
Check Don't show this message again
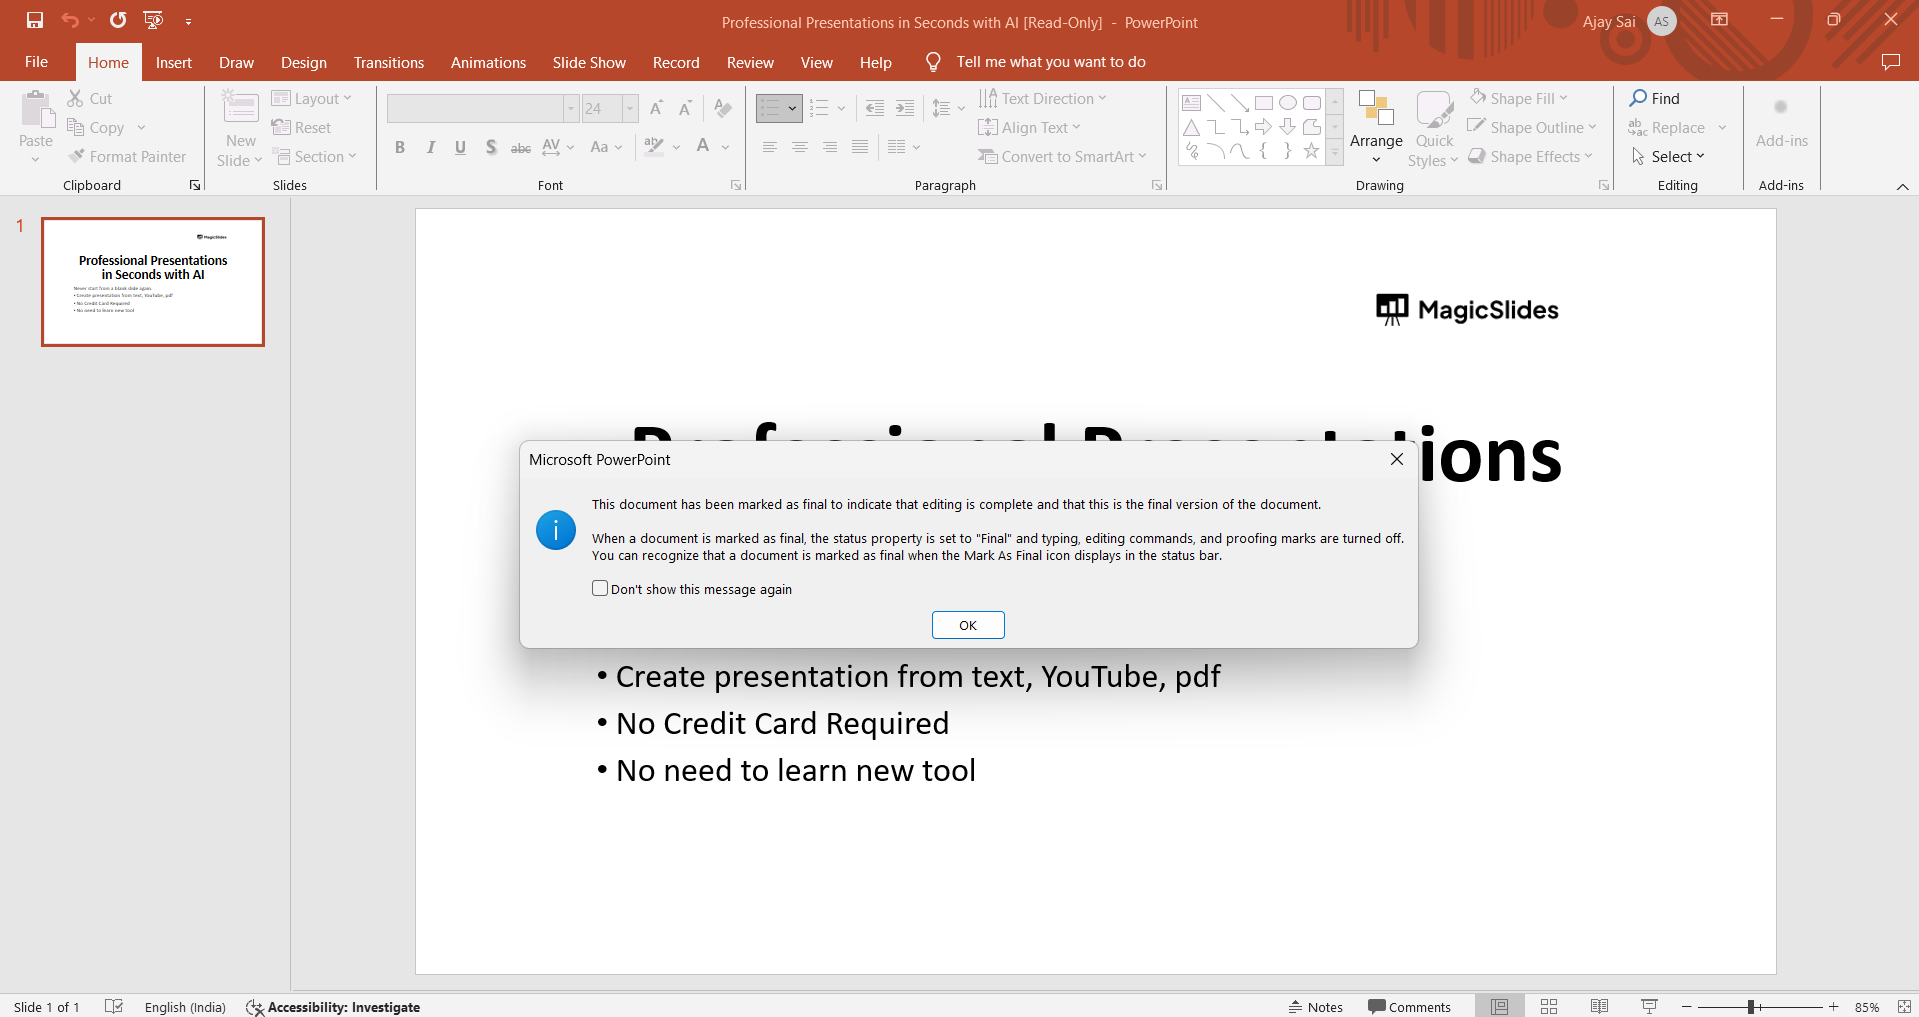600,589
